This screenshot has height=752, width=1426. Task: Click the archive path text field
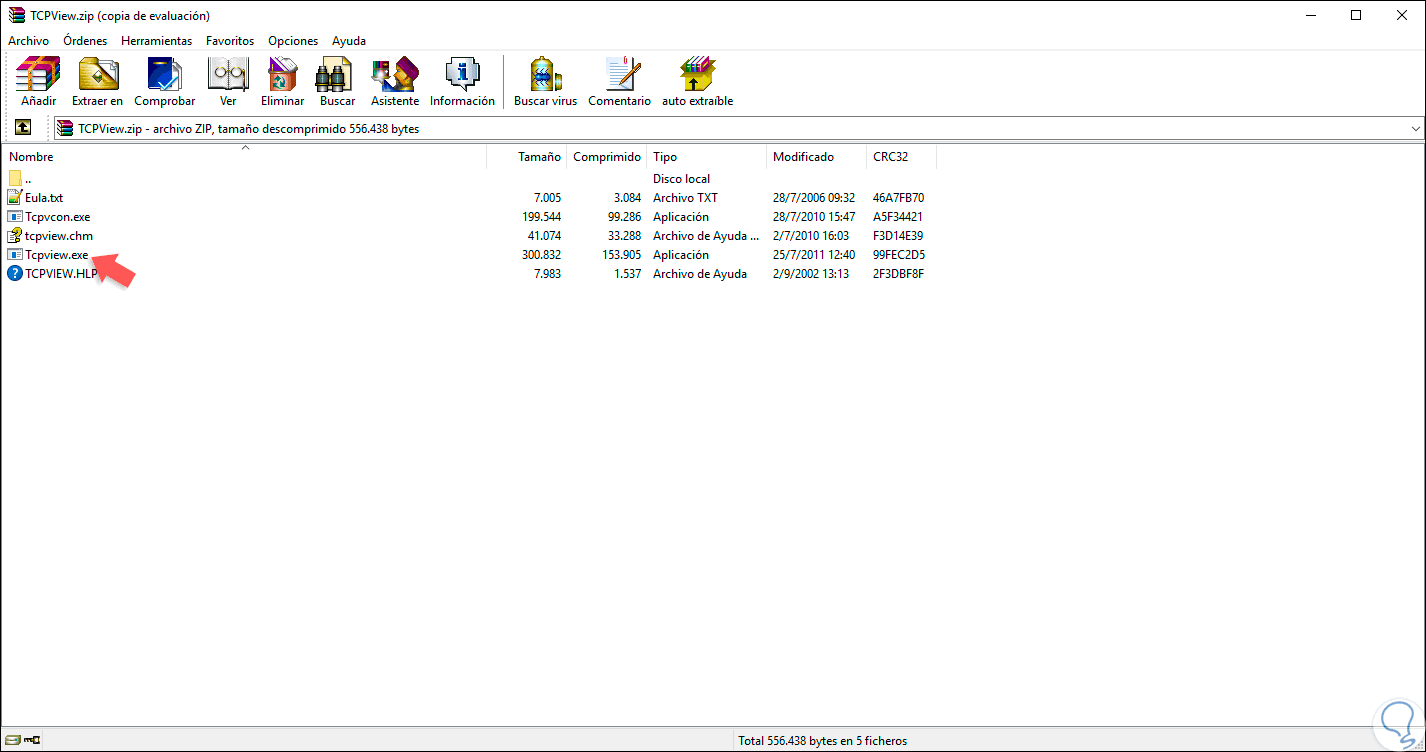point(740,129)
